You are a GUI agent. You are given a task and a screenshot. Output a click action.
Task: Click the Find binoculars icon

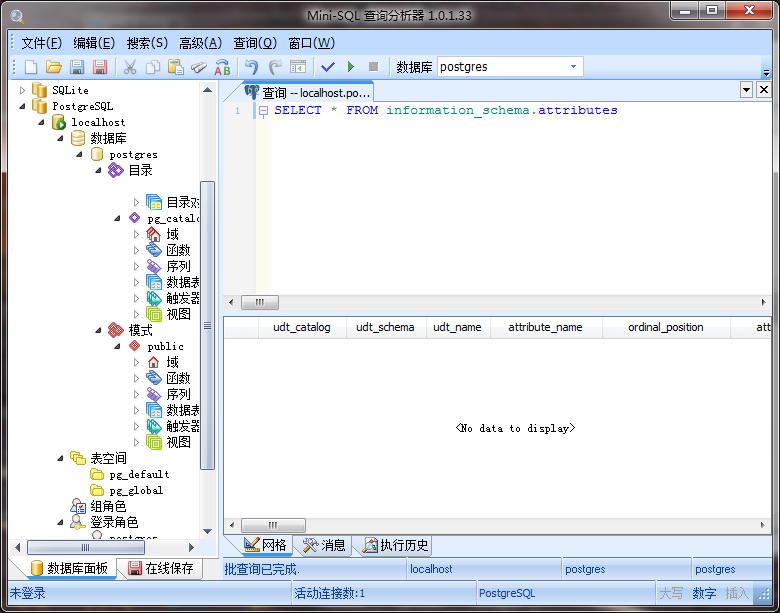coord(199,67)
